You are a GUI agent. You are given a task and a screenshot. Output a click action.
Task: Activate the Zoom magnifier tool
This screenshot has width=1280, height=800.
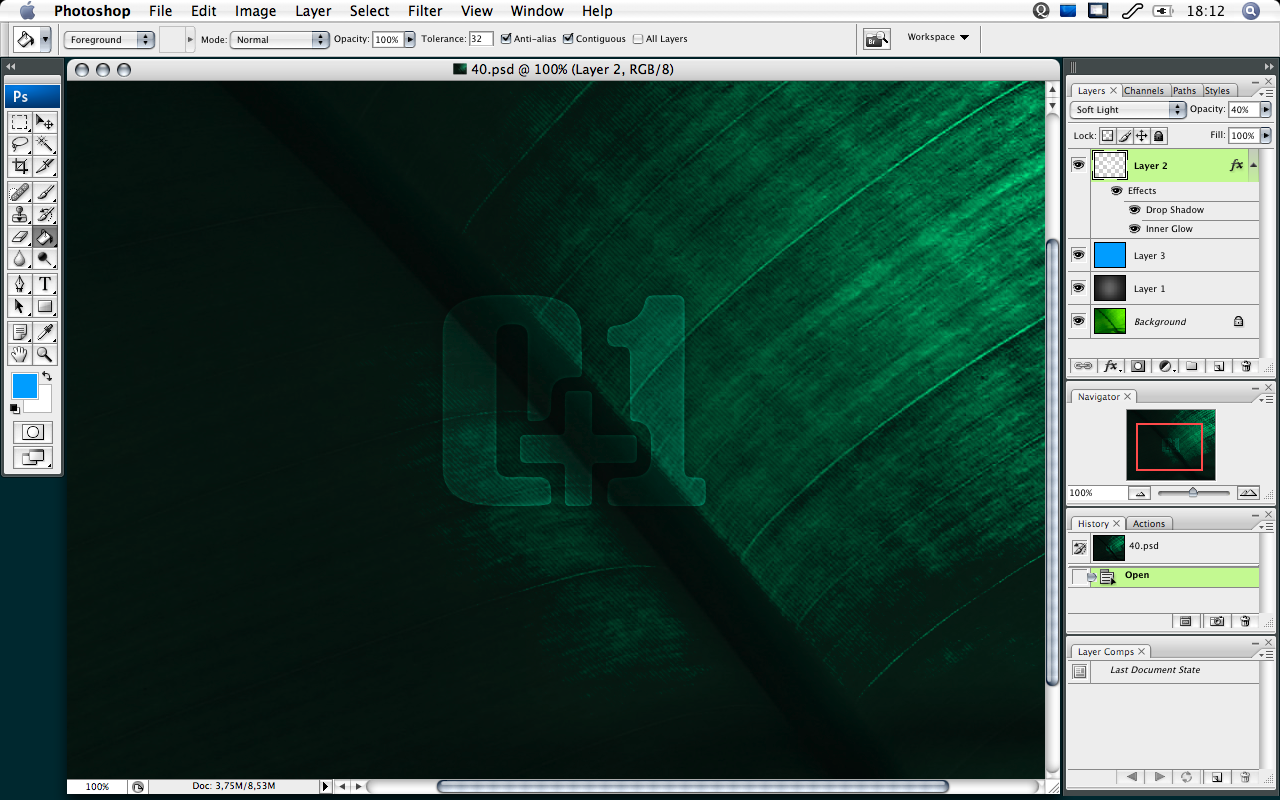pos(45,354)
